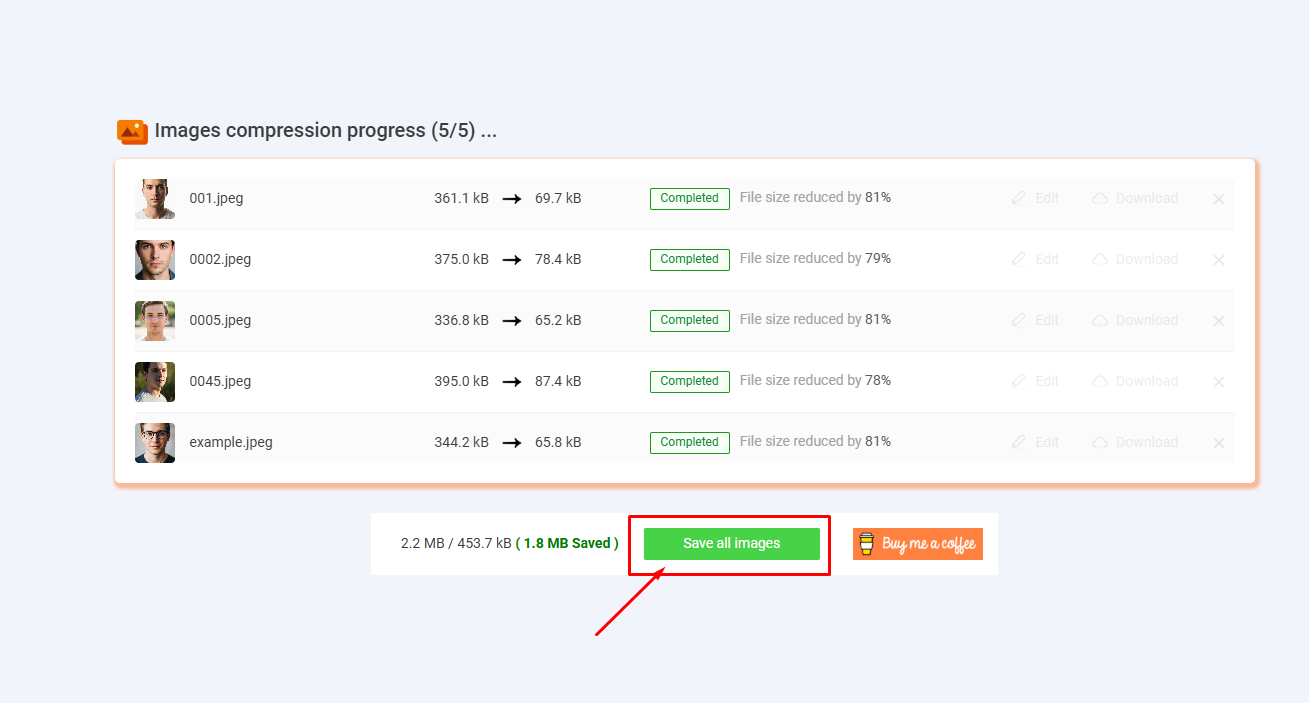Click the original size 361.1 kB
Screen dimensions: 1309x703
coord(462,199)
